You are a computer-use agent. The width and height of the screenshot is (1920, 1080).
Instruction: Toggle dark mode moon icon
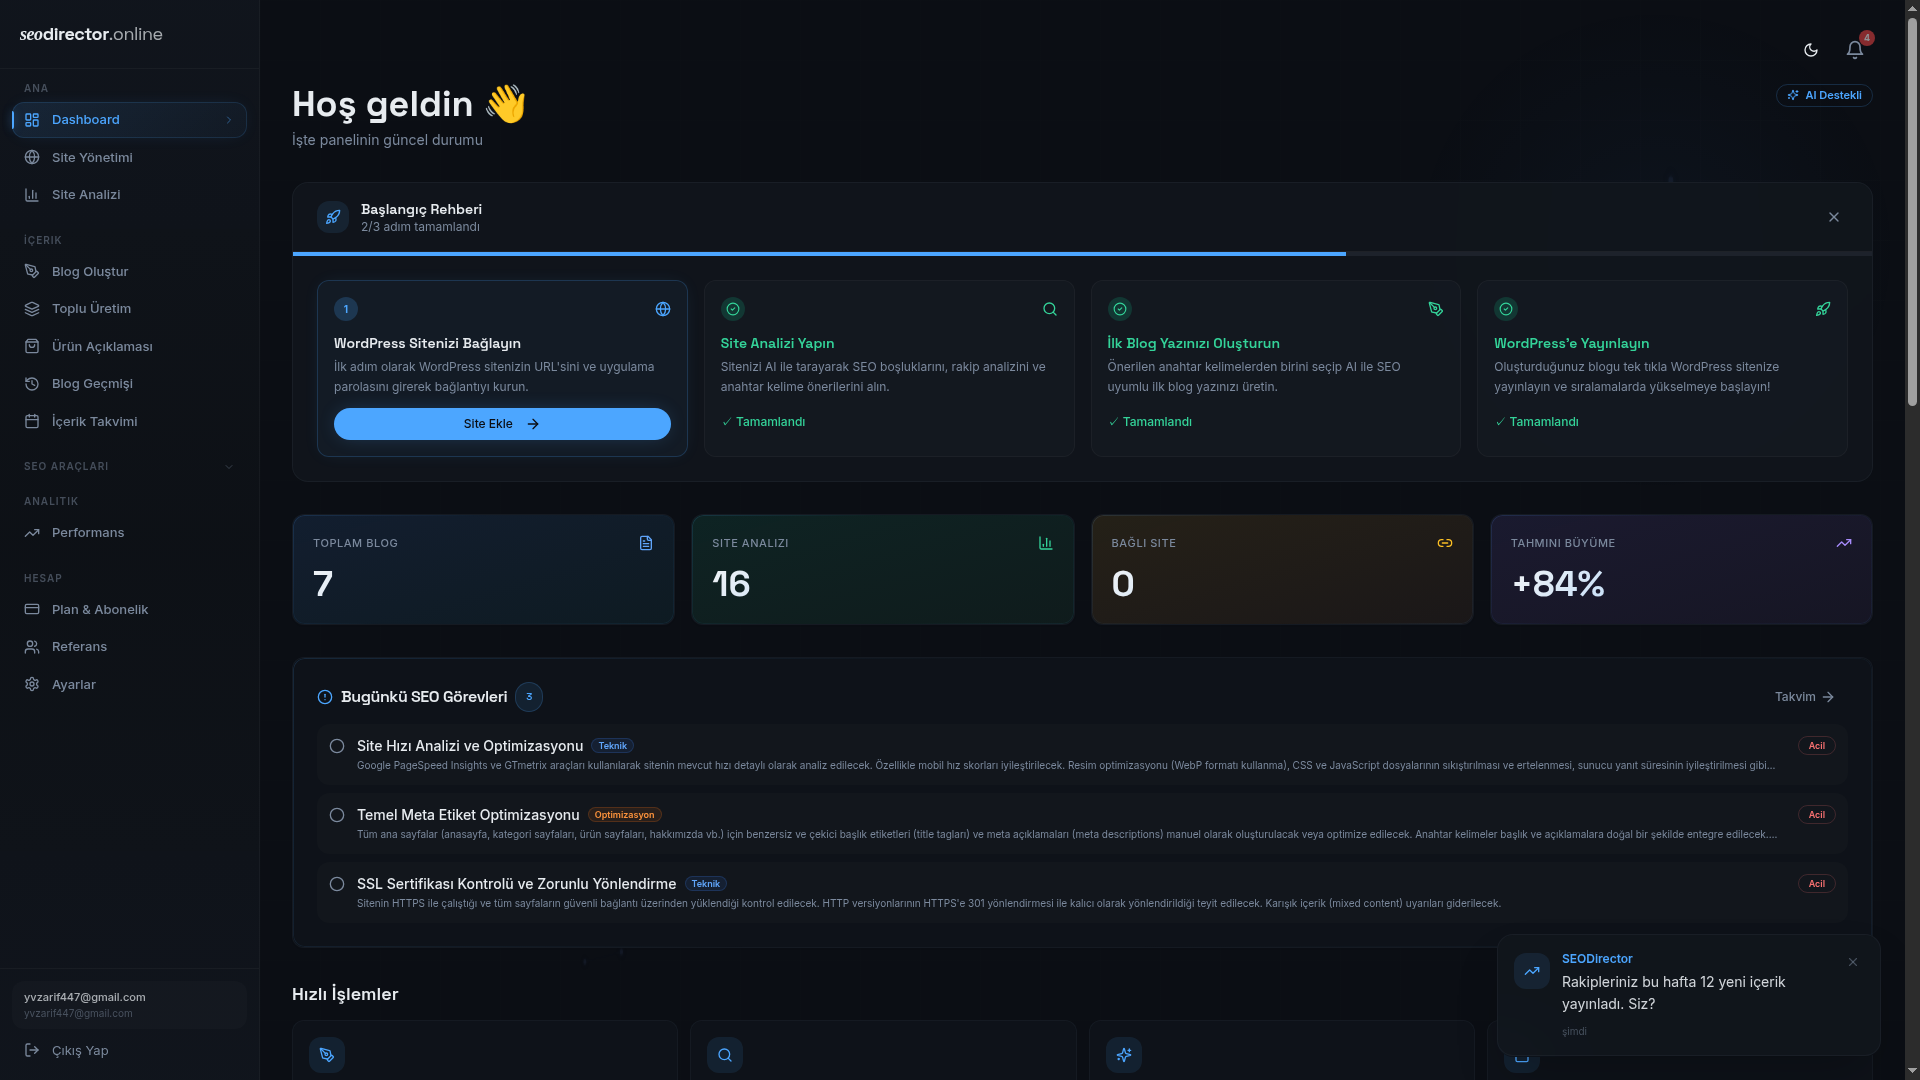pos(1810,50)
